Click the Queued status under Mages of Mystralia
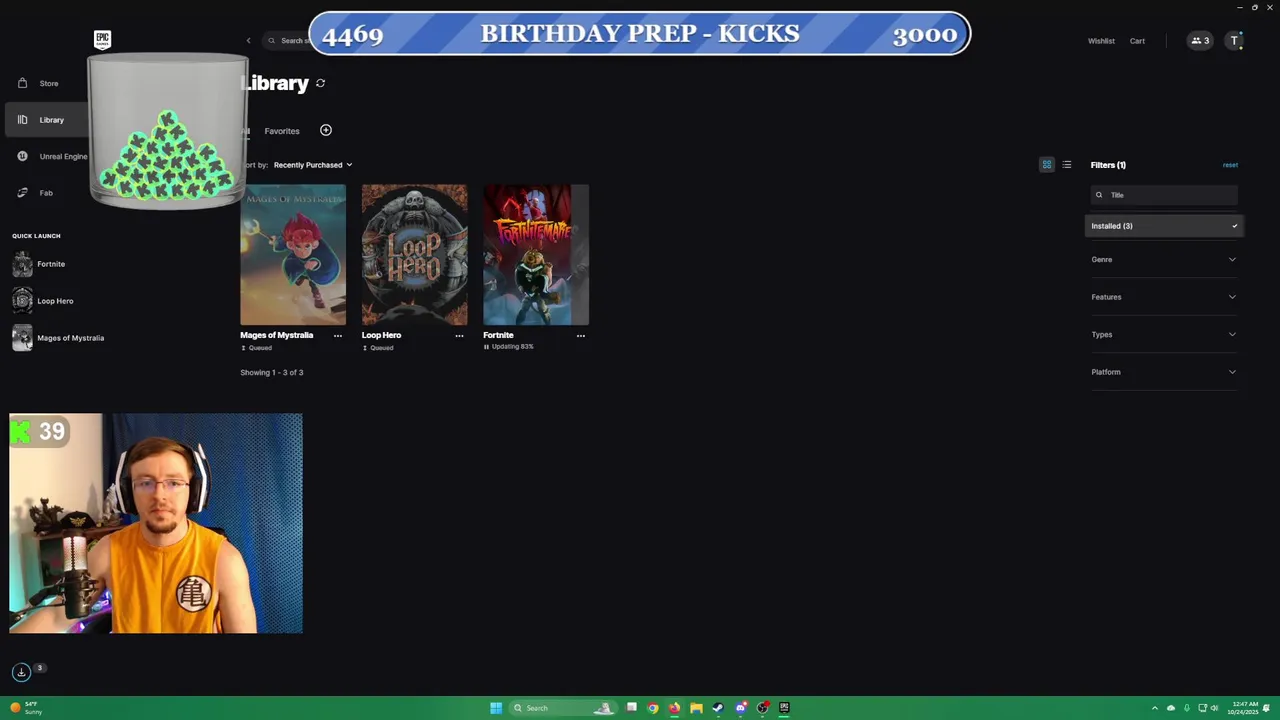Screen dimensions: 1280x720 pyautogui.click(x=256, y=348)
